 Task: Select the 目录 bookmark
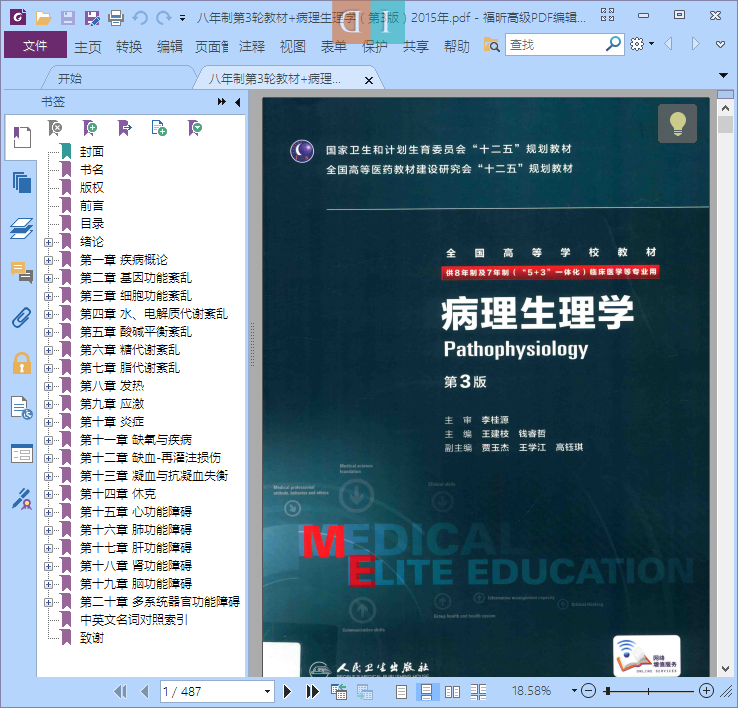click(92, 224)
